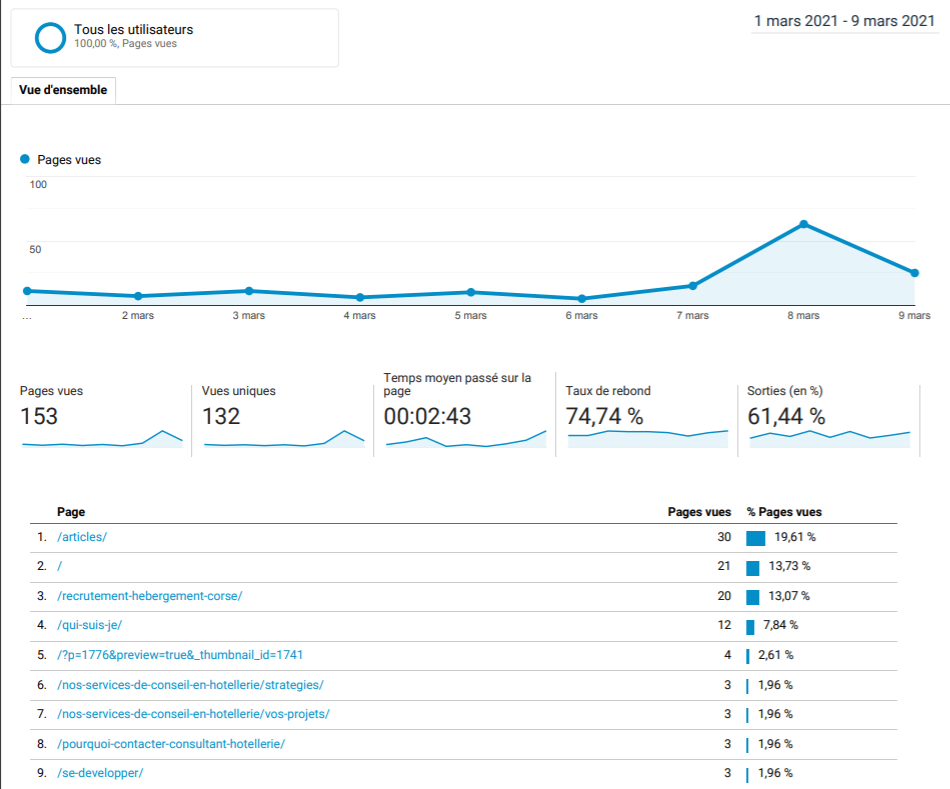Click the 7 mars chart data point
The width and height of the screenshot is (950, 789).
click(692, 286)
